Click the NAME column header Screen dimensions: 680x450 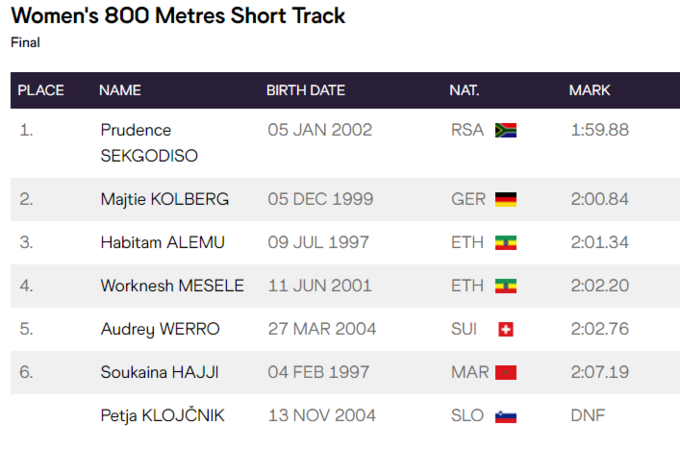(120, 90)
